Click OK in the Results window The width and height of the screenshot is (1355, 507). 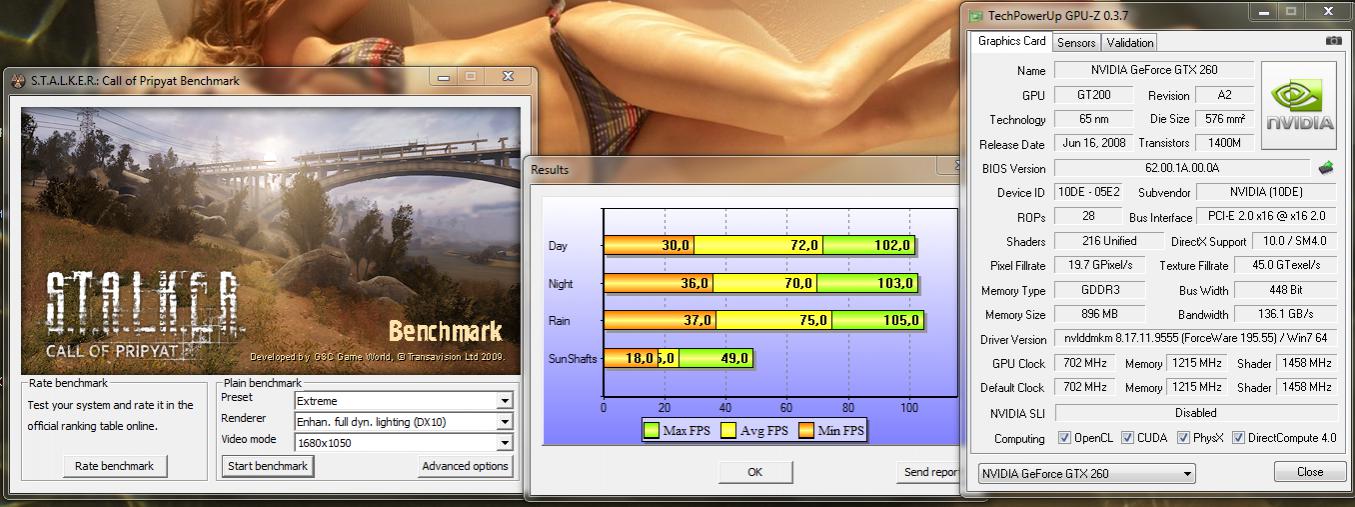(x=755, y=472)
